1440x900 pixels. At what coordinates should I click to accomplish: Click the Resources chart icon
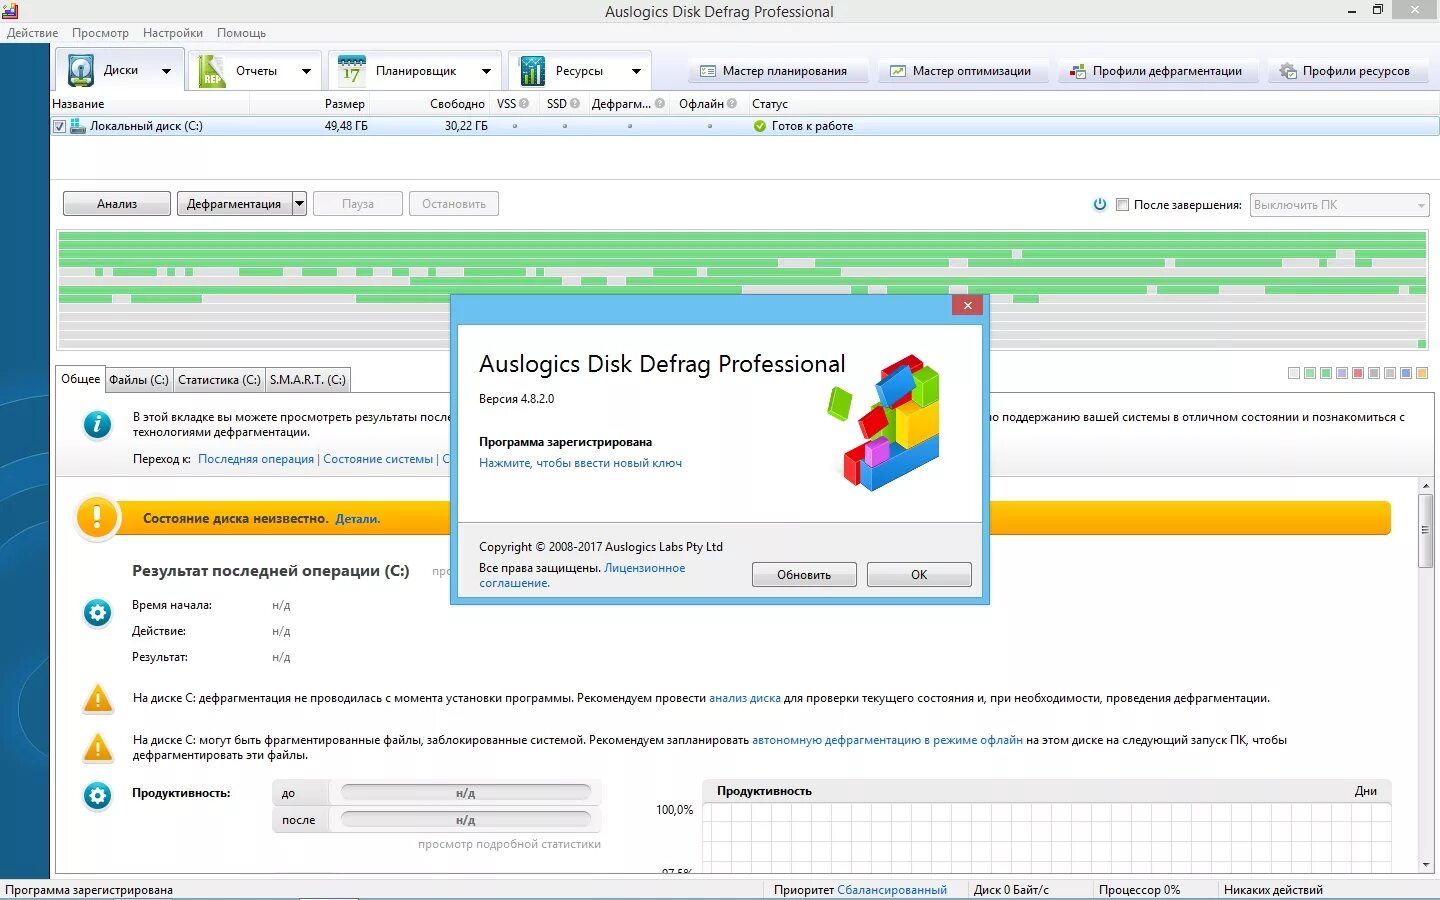click(532, 71)
